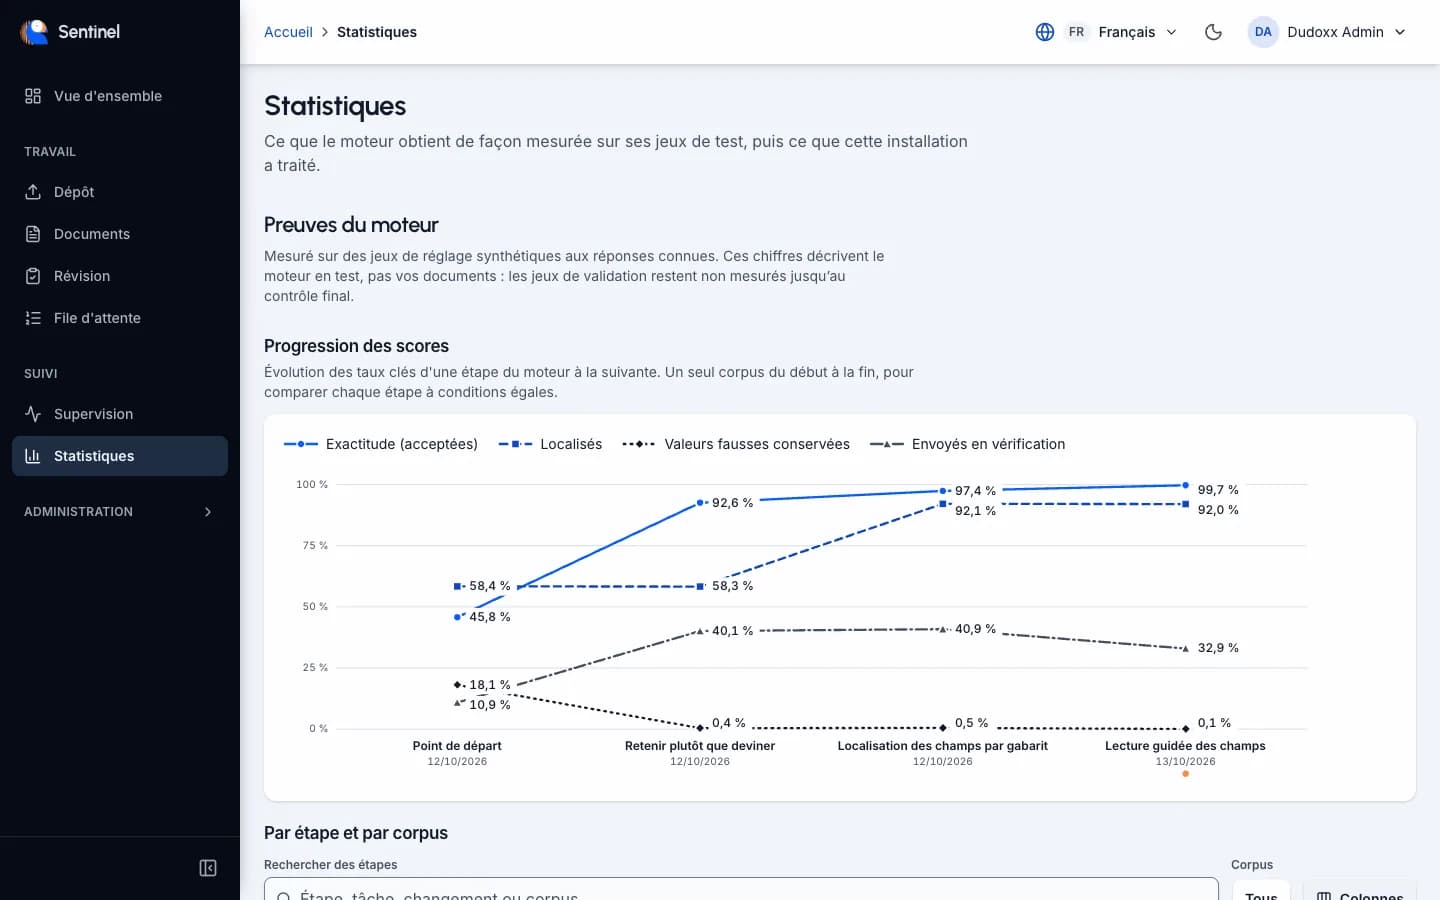Screen dimensions: 1440x900
Task: Toggle the Localisés legend series
Action: click(550, 444)
